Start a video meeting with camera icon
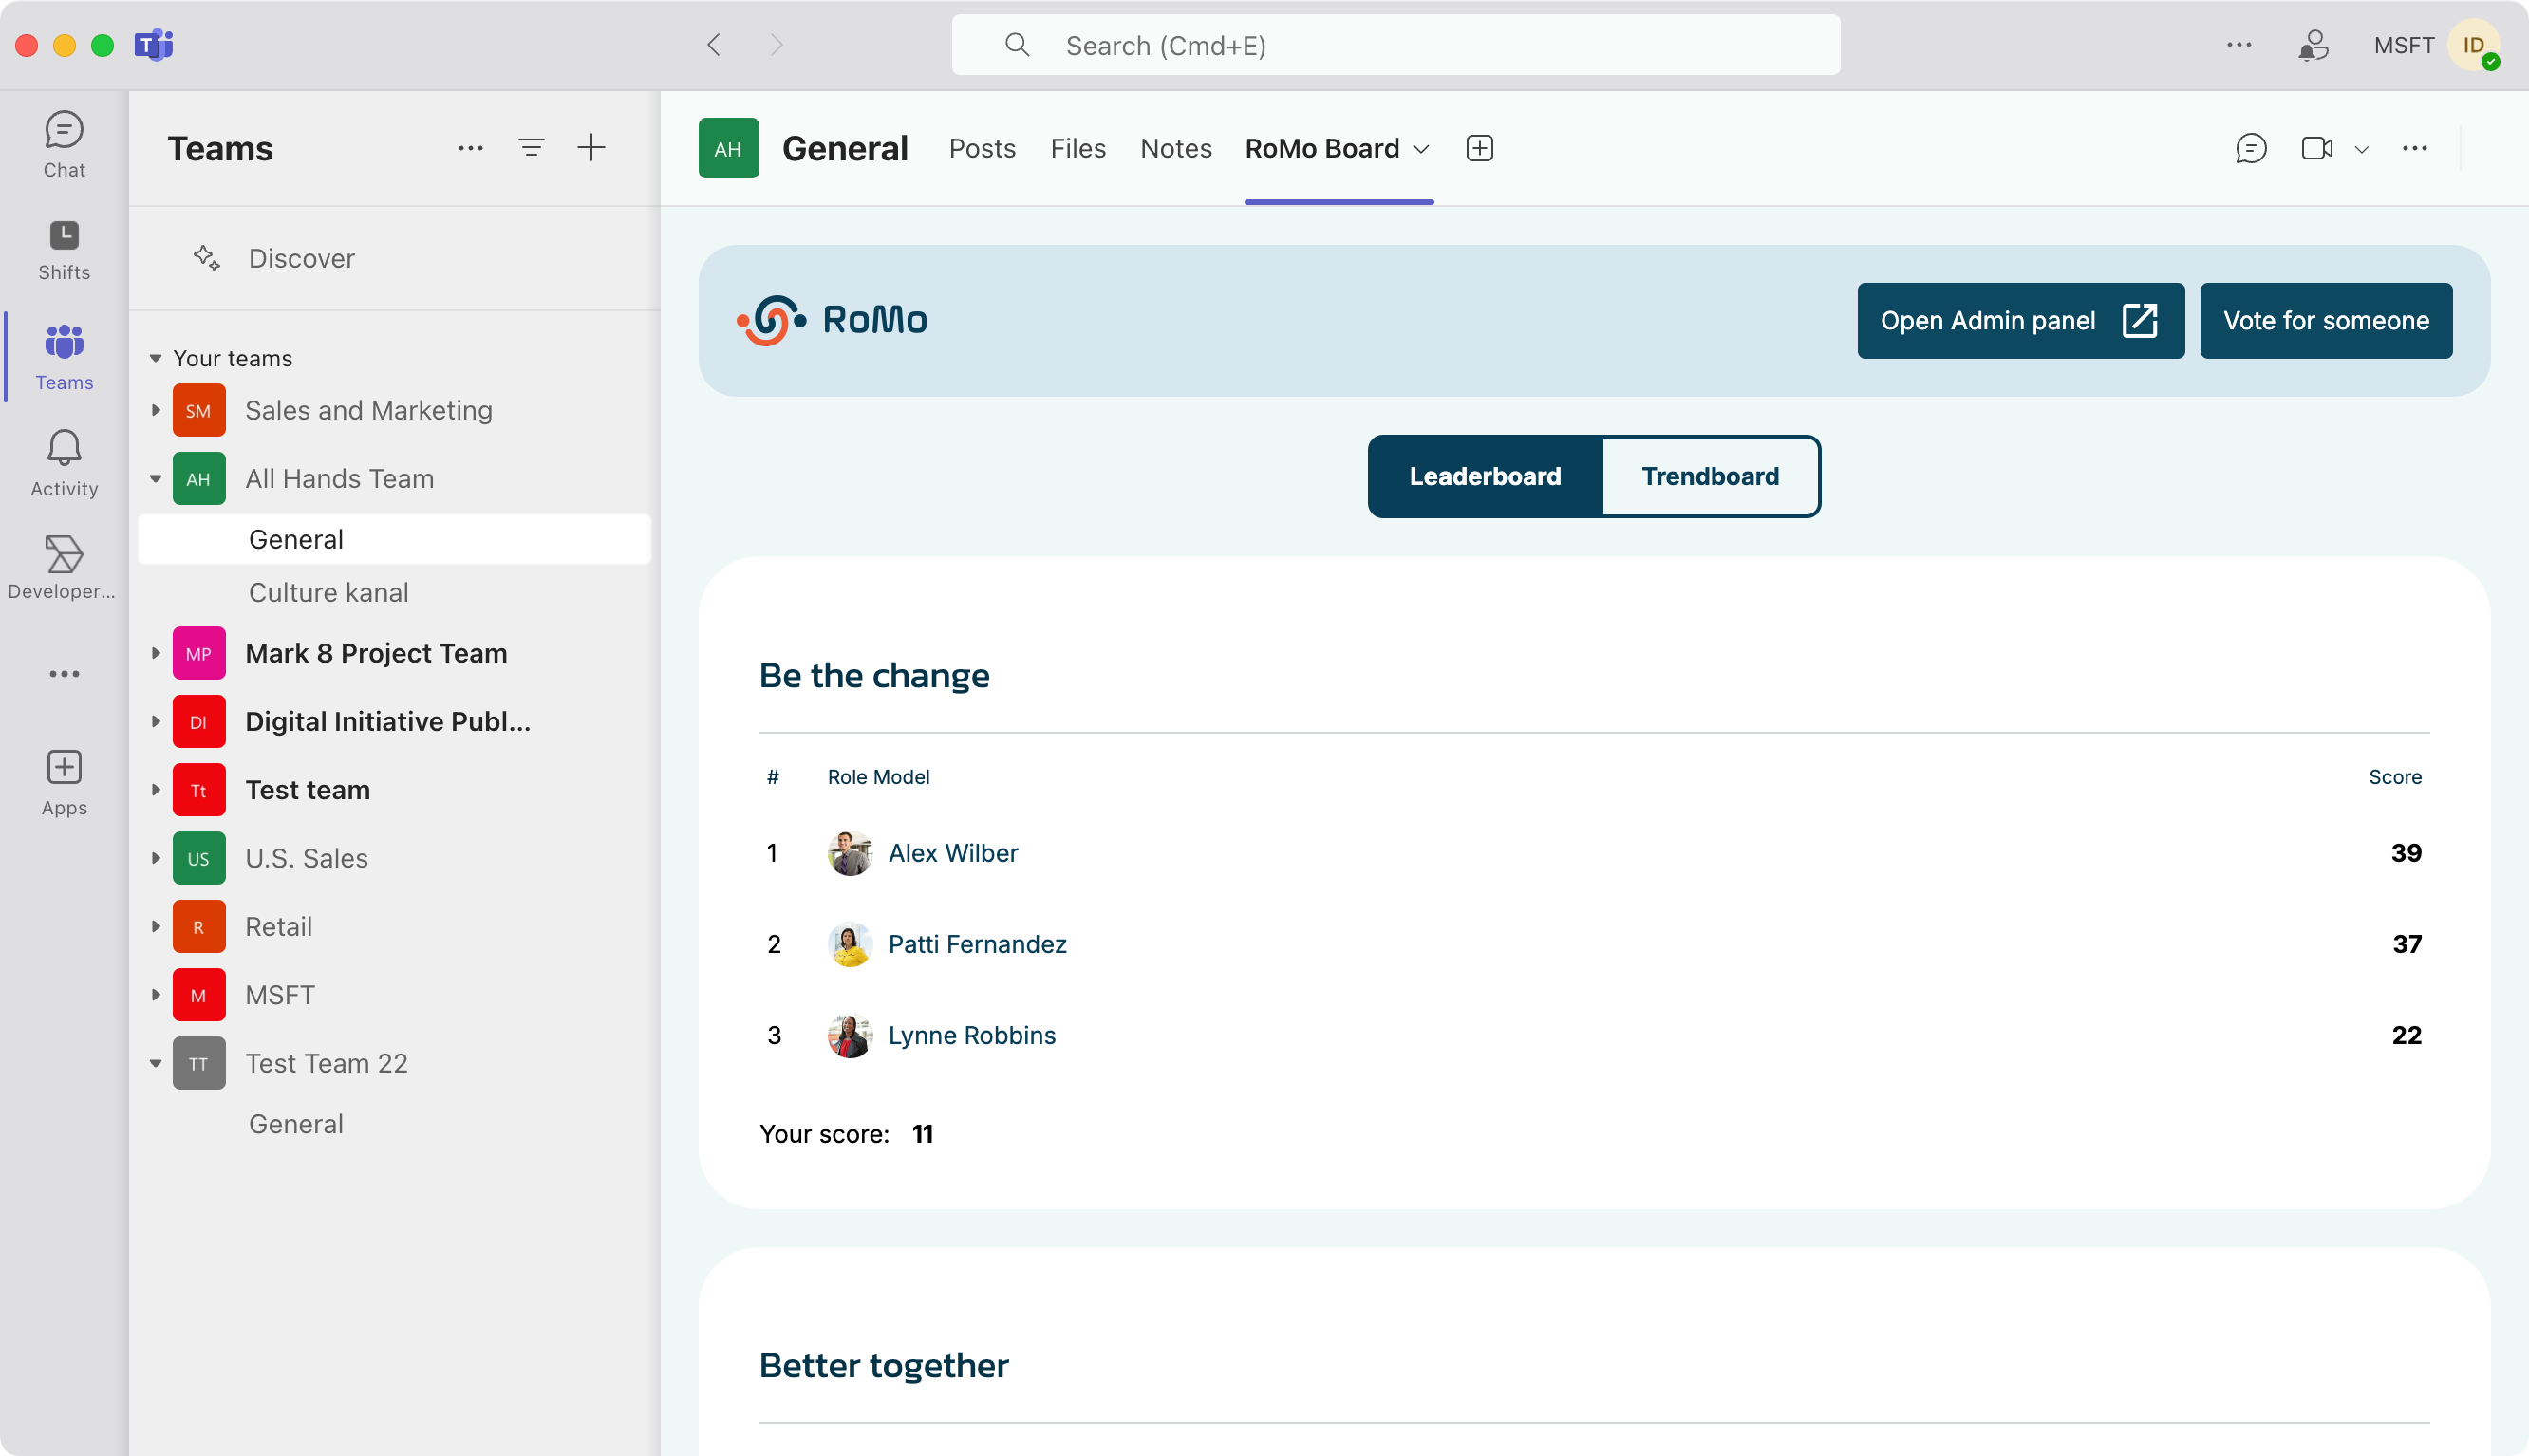Image resolution: width=2529 pixels, height=1456 pixels. coord(2316,149)
